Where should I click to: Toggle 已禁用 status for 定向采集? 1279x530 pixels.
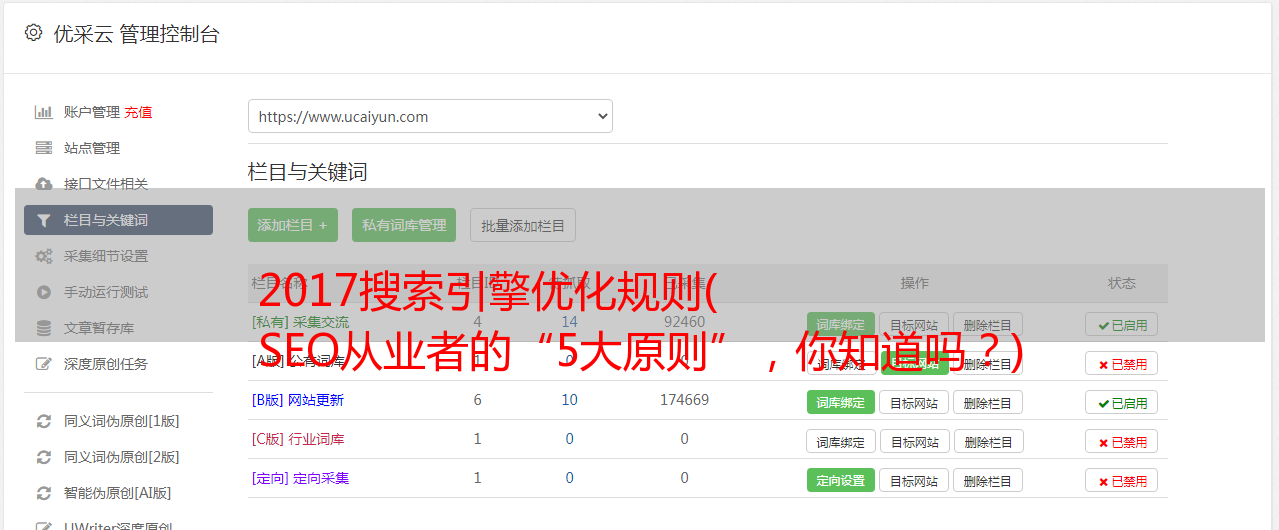point(1122,480)
